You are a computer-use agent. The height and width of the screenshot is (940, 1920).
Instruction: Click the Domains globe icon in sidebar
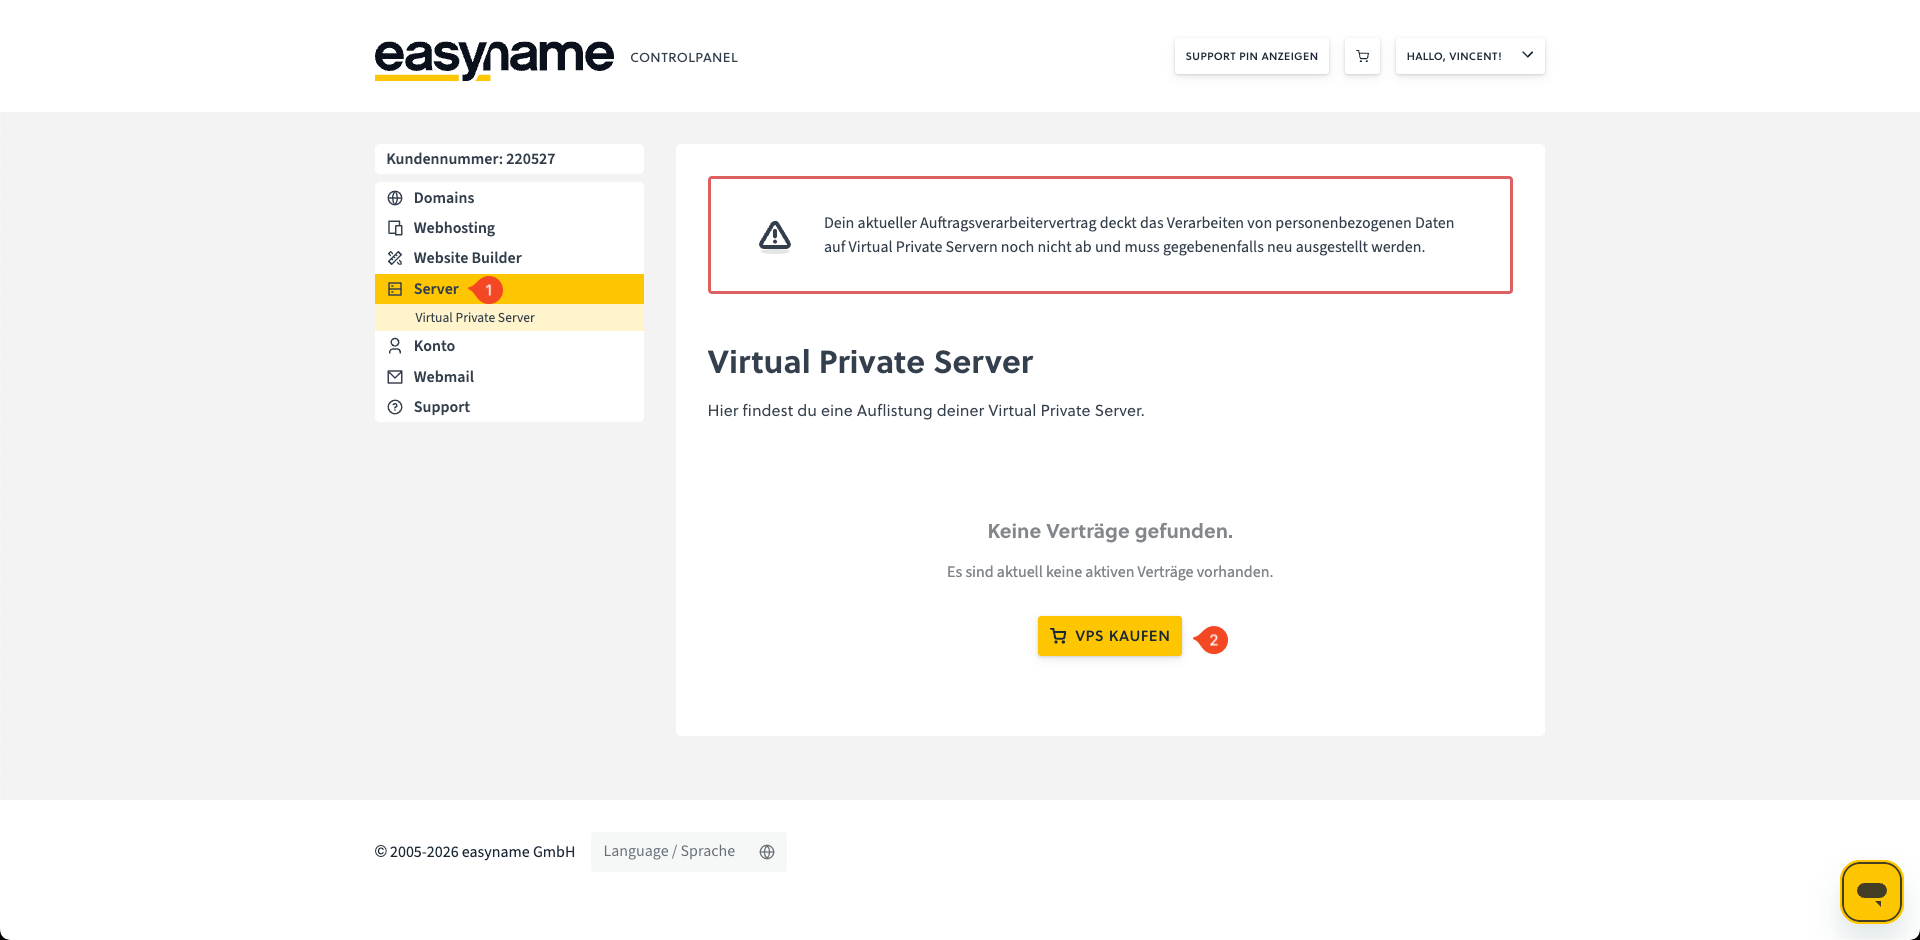click(x=395, y=198)
